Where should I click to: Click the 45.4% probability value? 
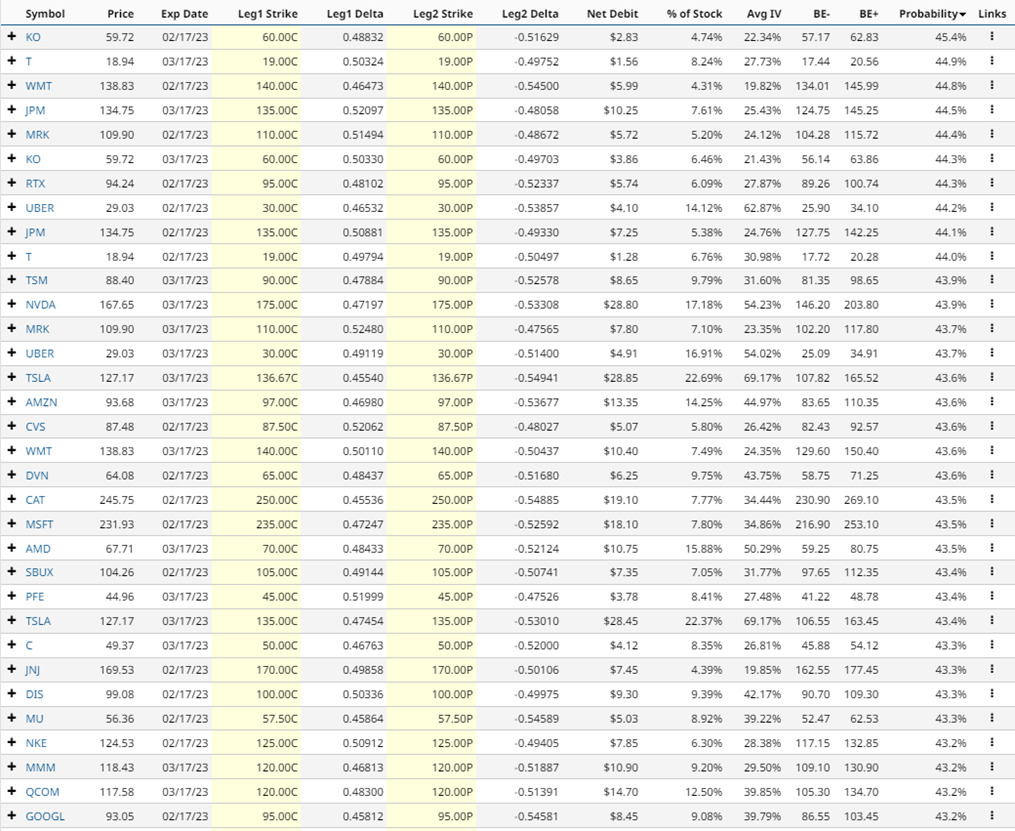pos(950,37)
